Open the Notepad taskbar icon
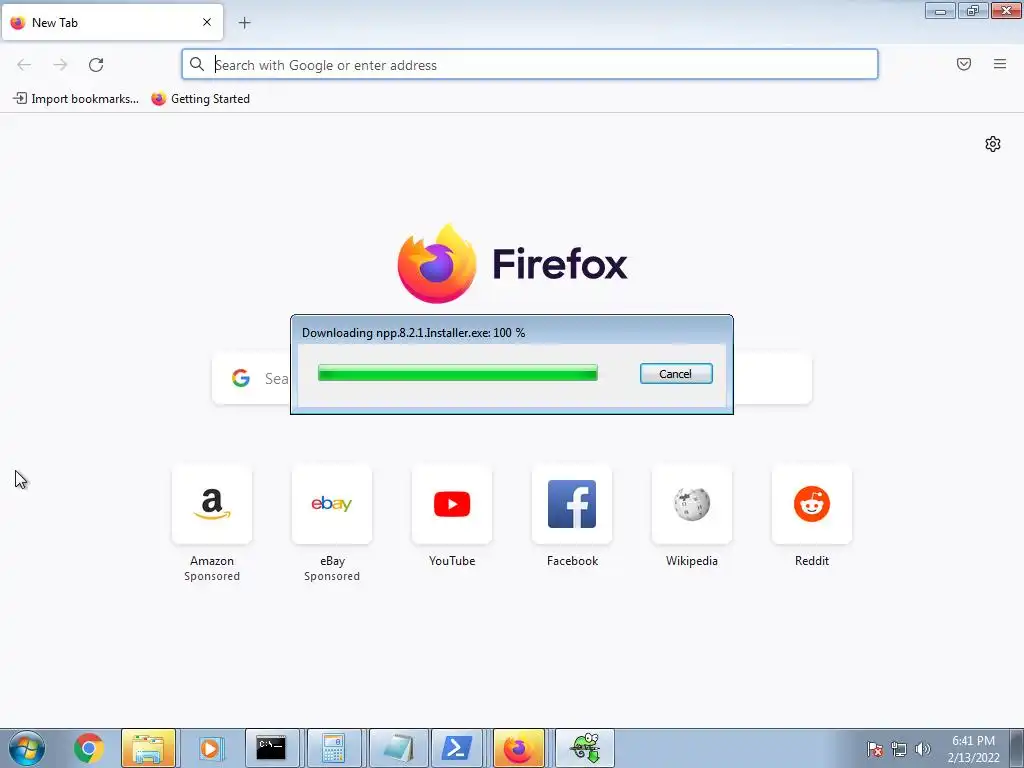 [x=399, y=748]
